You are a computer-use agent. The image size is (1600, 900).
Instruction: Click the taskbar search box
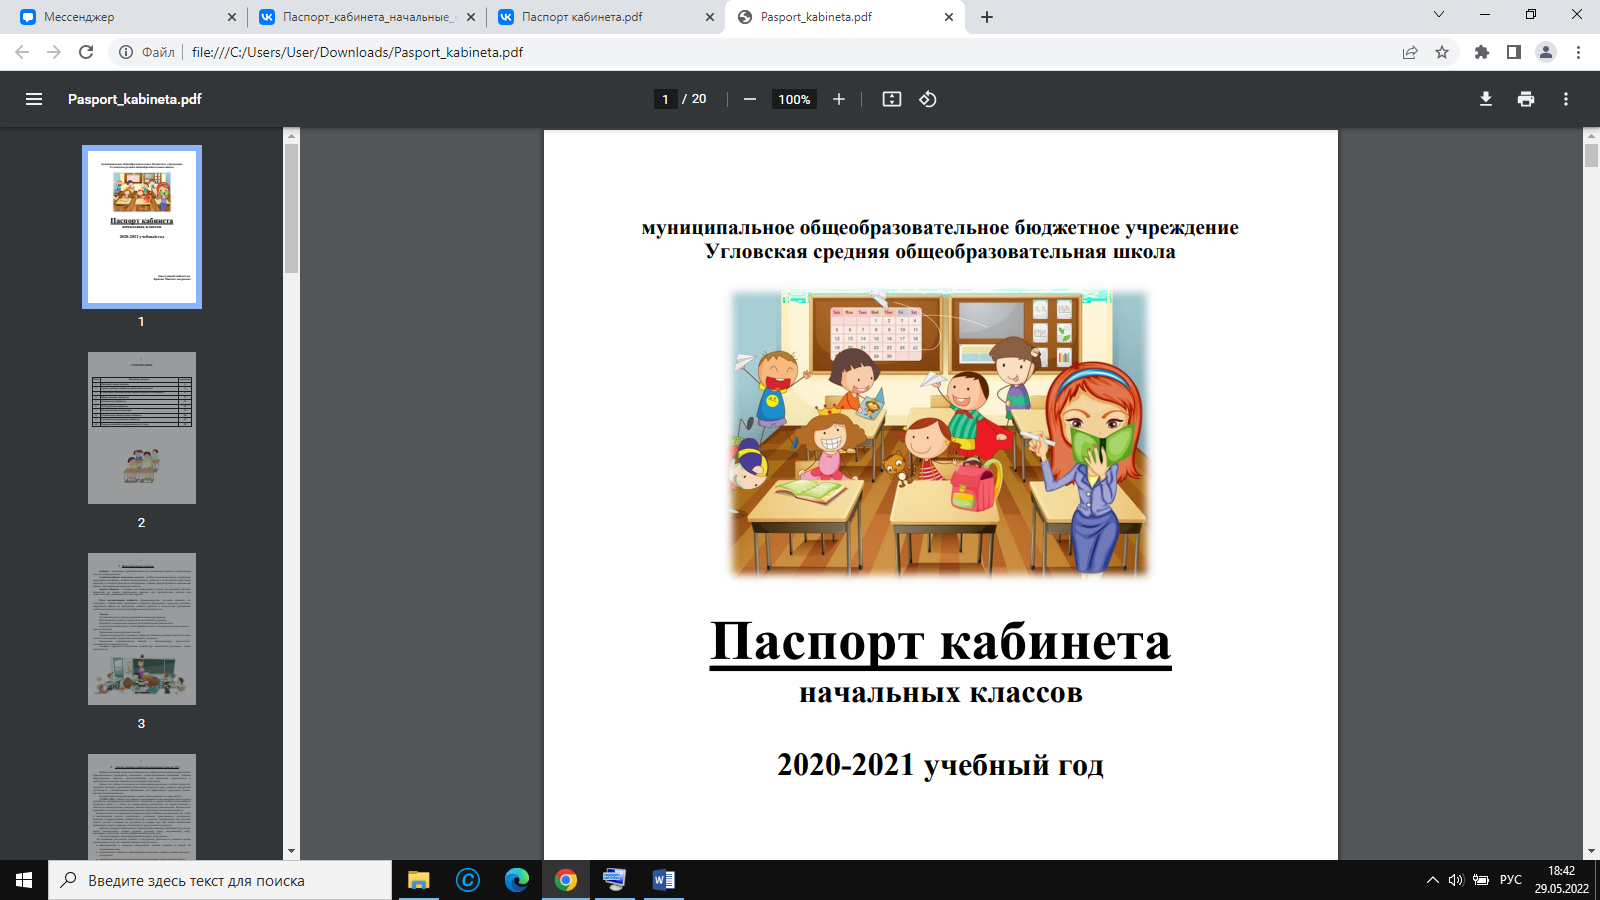pos(220,880)
